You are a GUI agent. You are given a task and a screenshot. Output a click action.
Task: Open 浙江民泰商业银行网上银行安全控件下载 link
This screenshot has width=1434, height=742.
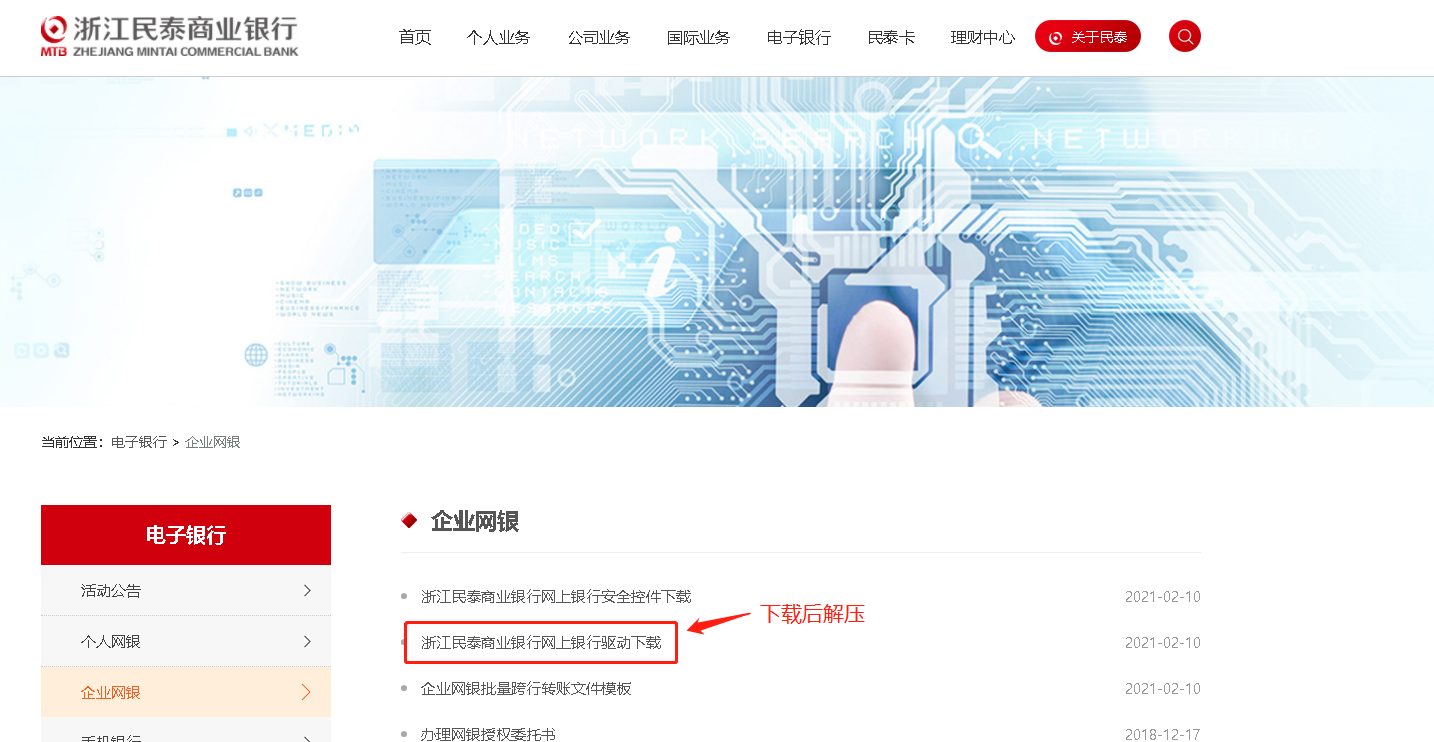[556, 597]
